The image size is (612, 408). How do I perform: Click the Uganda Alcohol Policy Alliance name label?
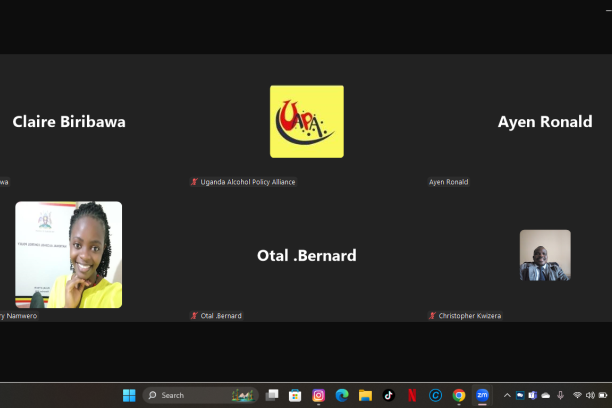[248, 182]
